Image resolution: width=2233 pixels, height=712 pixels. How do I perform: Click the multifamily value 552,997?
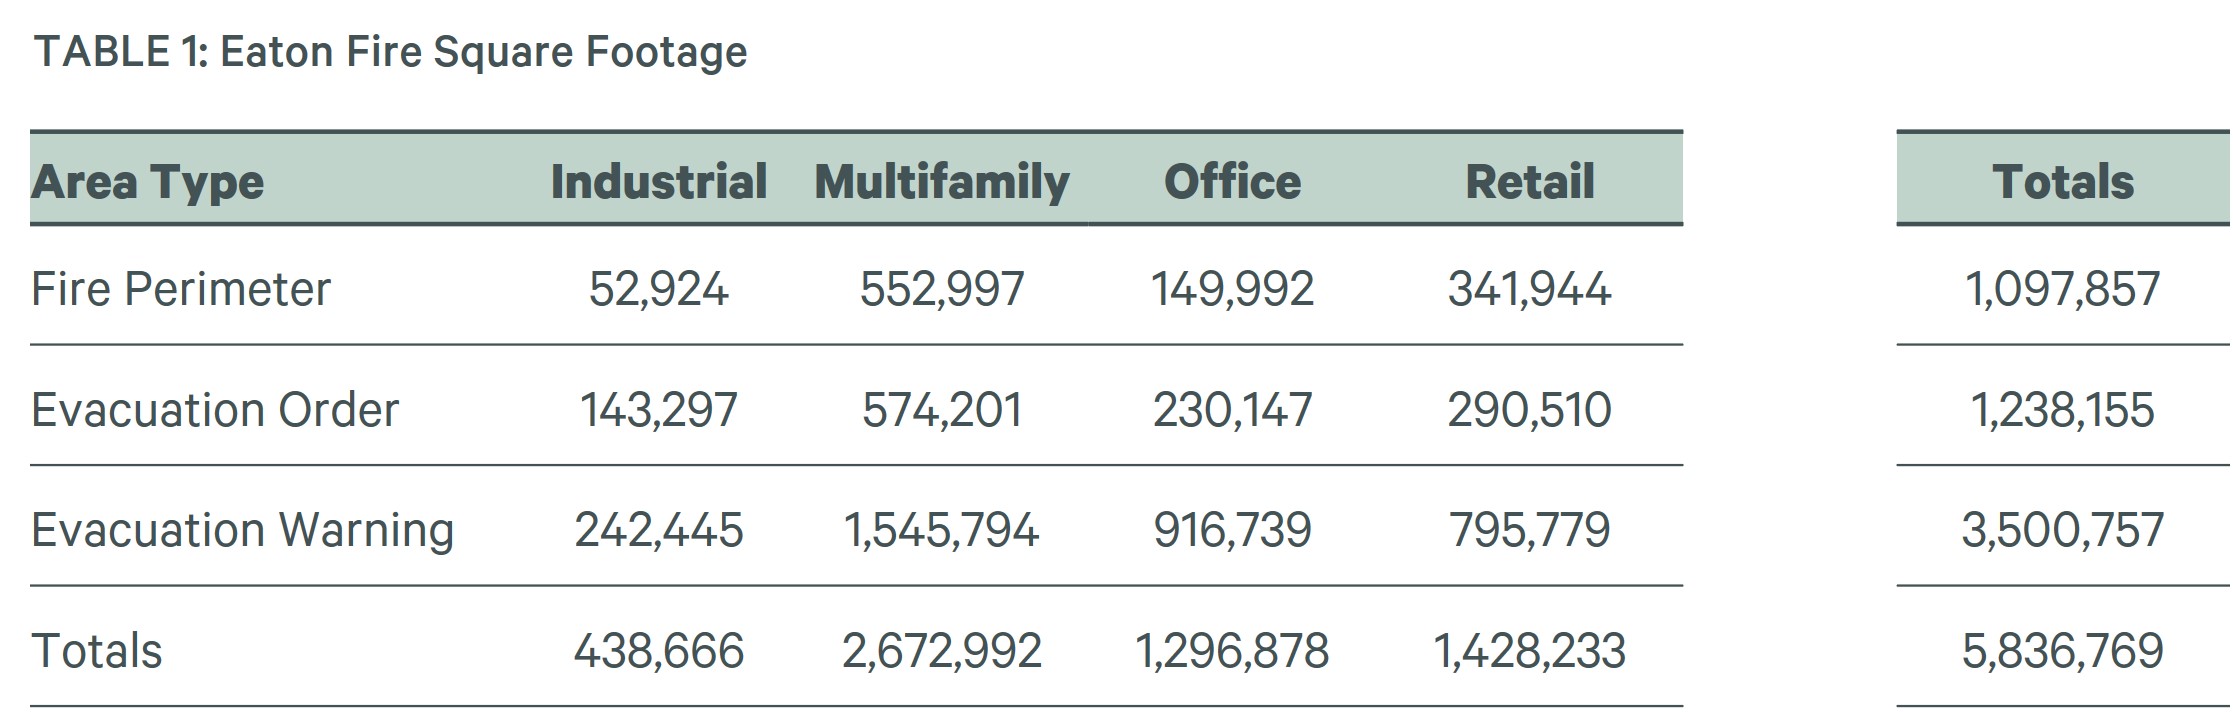(x=942, y=289)
